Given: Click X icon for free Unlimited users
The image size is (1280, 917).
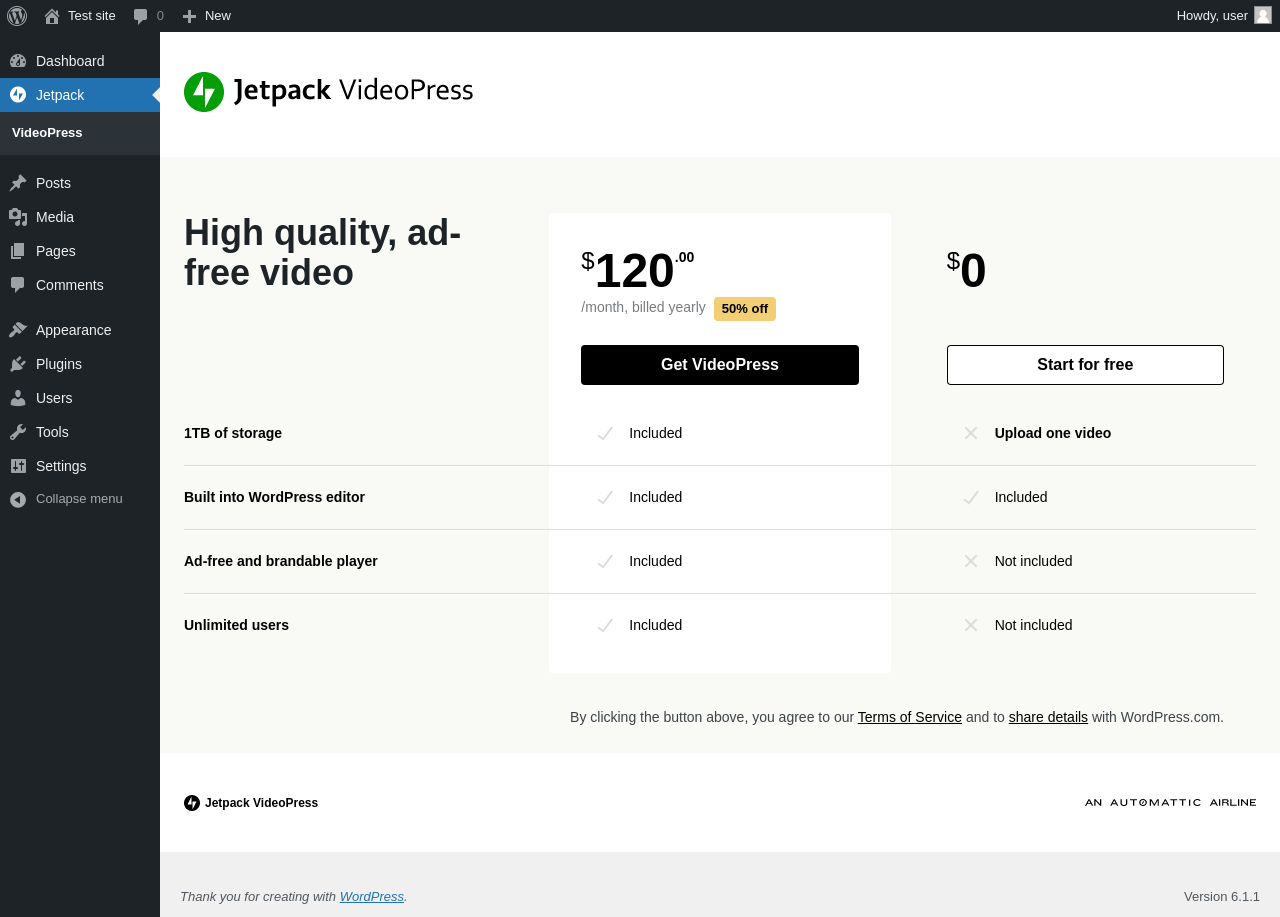Looking at the screenshot, I should (x=971, y=625).
